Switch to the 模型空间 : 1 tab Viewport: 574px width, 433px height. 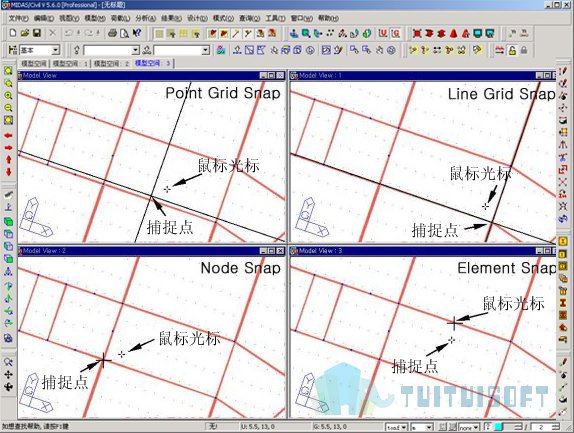[x=70, y=63]
